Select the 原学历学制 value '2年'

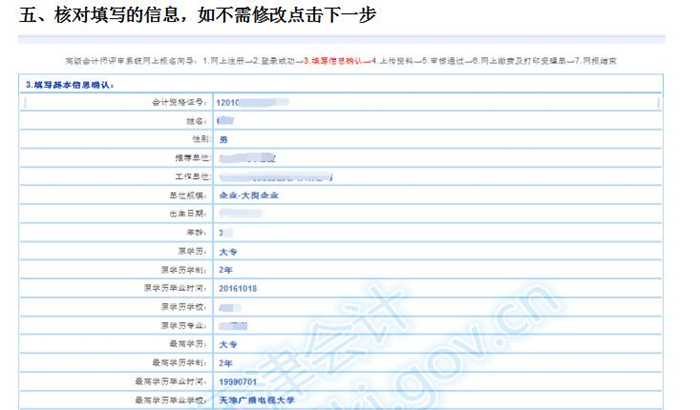click(x=225, y=269)
